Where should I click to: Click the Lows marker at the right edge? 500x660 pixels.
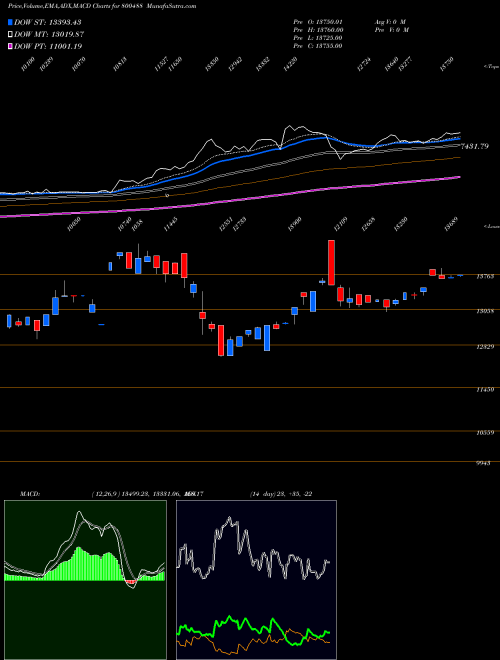[491, 226]
